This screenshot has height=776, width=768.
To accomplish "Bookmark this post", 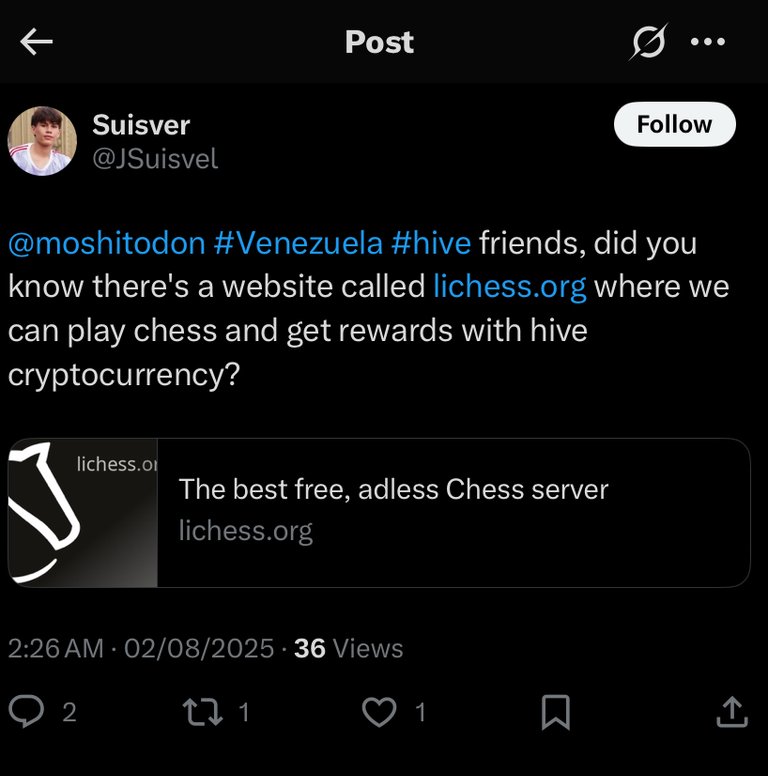I will tap(555, 711).
